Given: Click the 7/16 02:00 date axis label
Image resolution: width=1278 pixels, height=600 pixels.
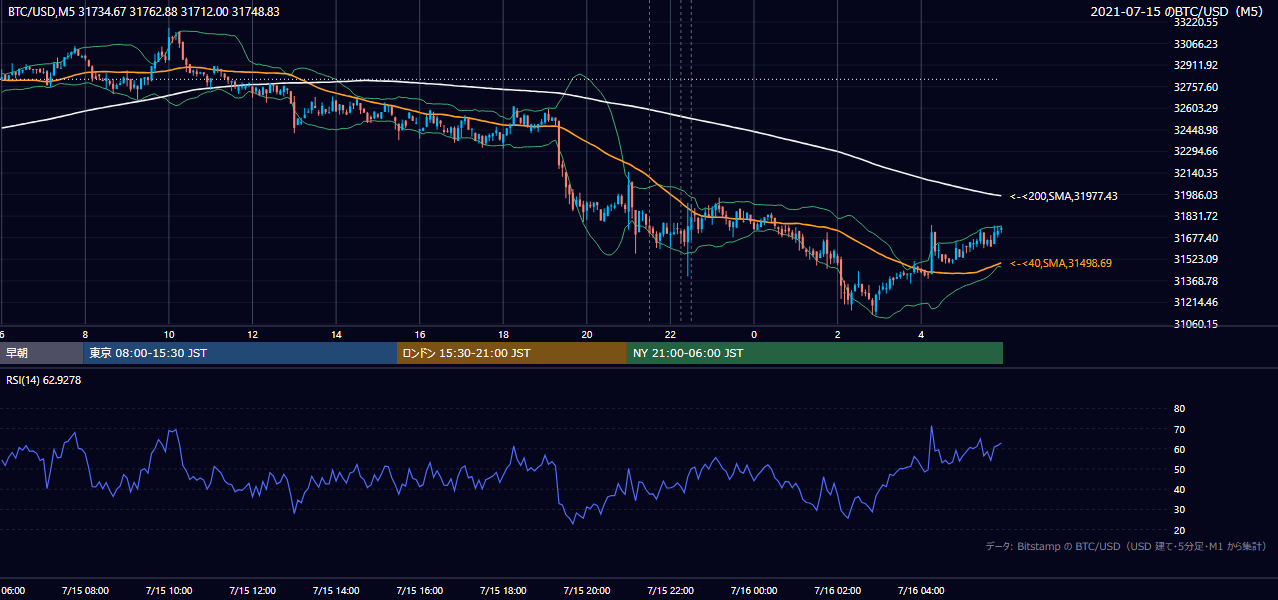Looking at the screenshot, I should pyautogui.click(x=837, y=591).
